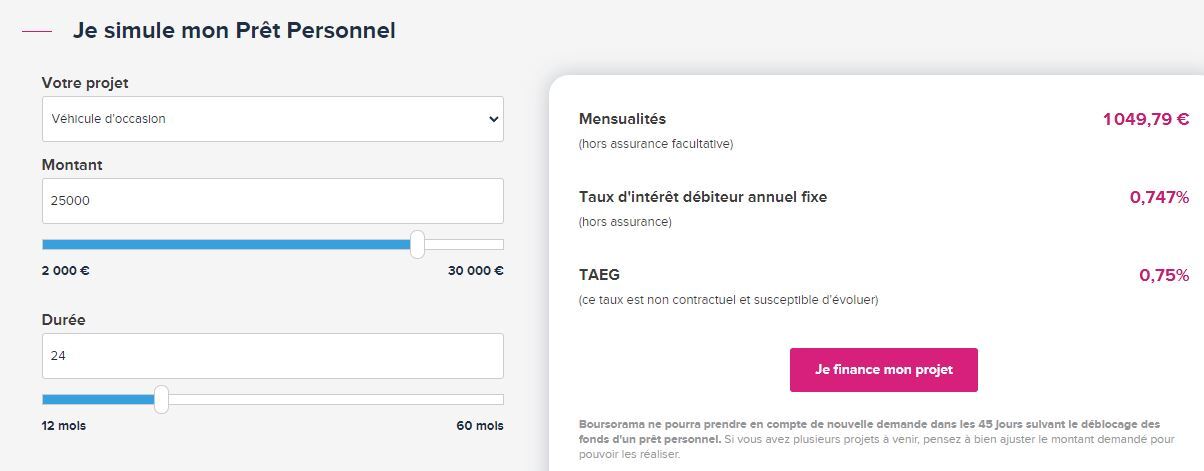Screen dimensions: 1204x471
Task: Click the 12 mois minimum duration label
Action: 64,426
